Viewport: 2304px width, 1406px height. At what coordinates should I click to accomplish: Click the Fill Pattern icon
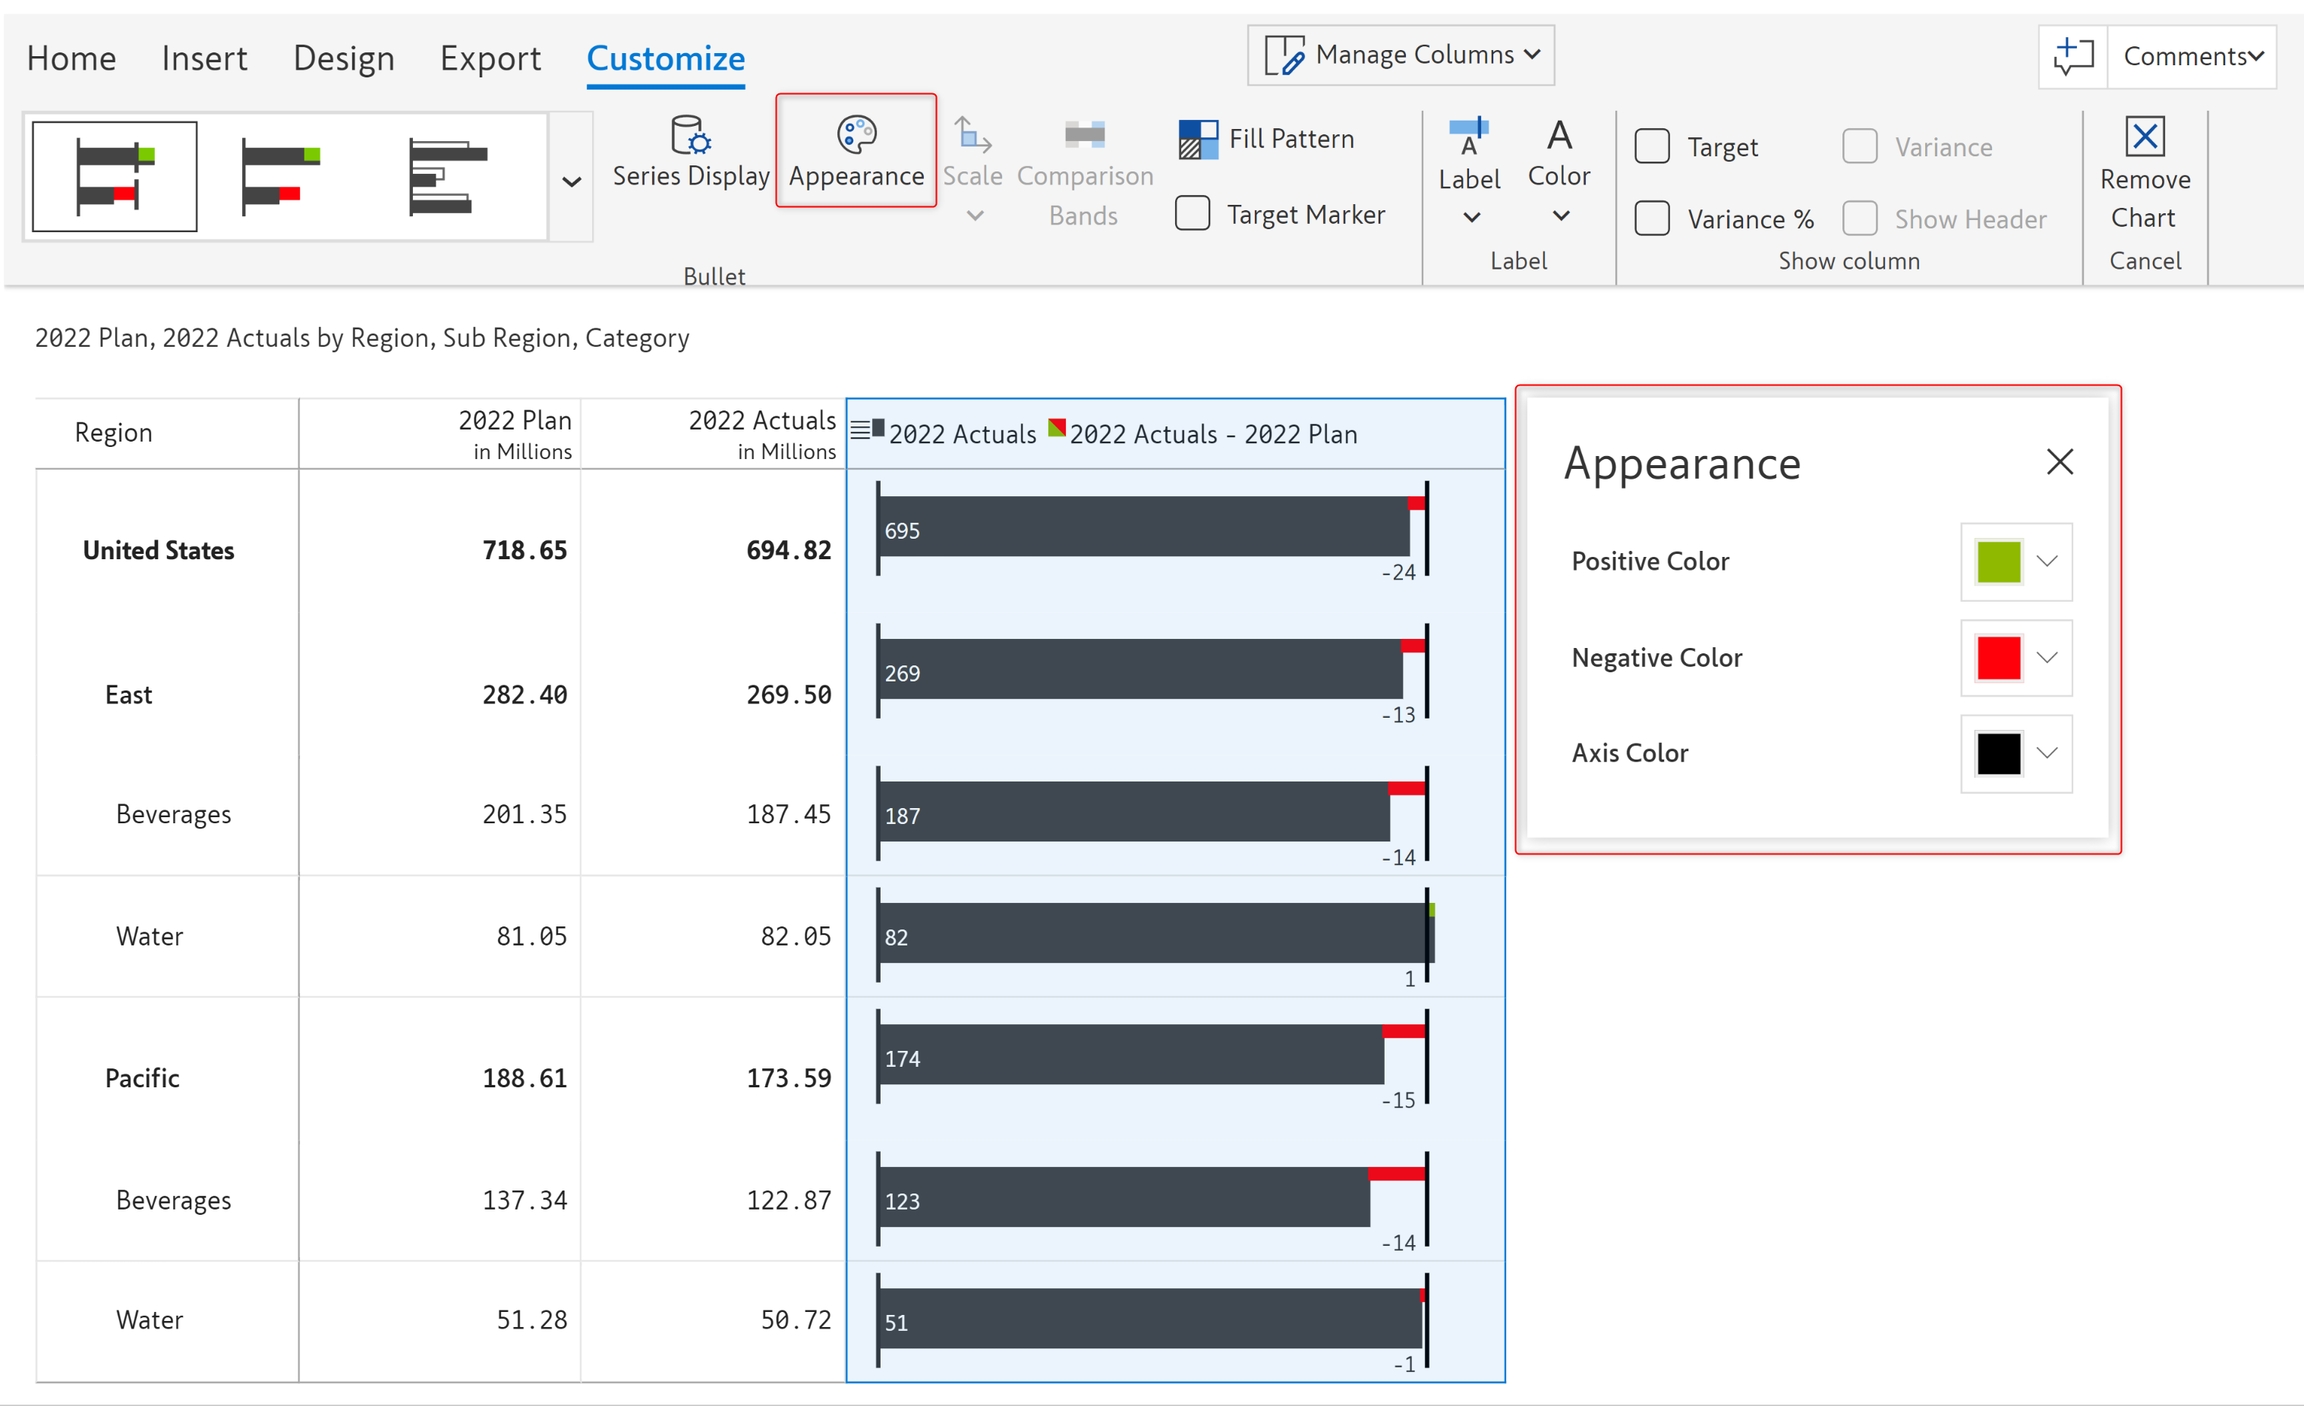[1198, 139]
